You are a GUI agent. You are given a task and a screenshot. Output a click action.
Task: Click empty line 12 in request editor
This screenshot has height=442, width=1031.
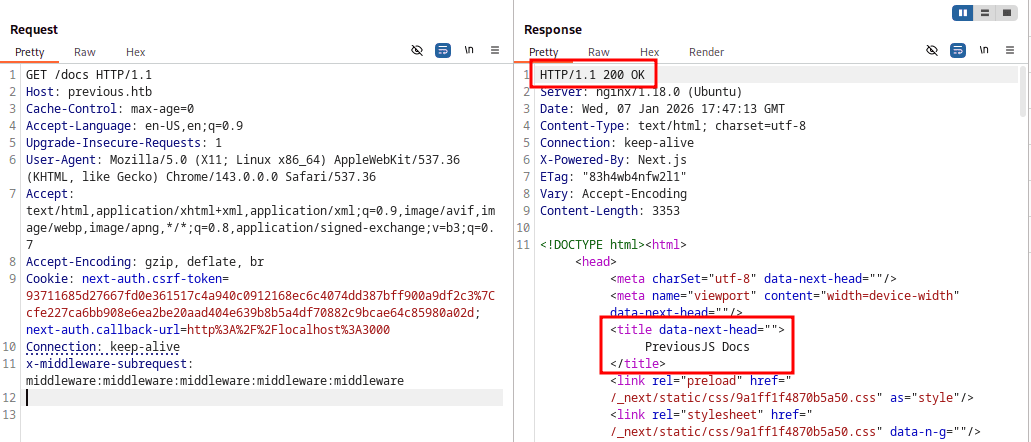coord(260,397)
